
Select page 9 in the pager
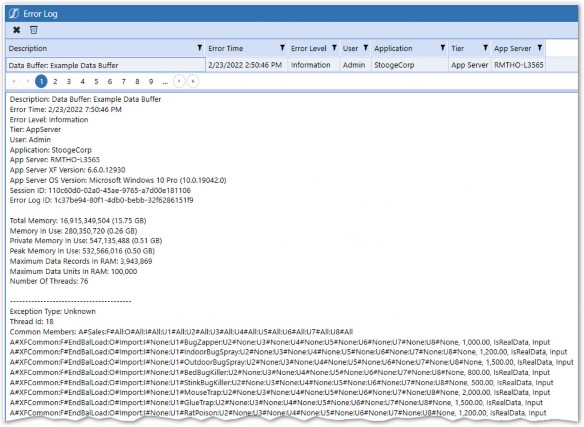point(151,81)
